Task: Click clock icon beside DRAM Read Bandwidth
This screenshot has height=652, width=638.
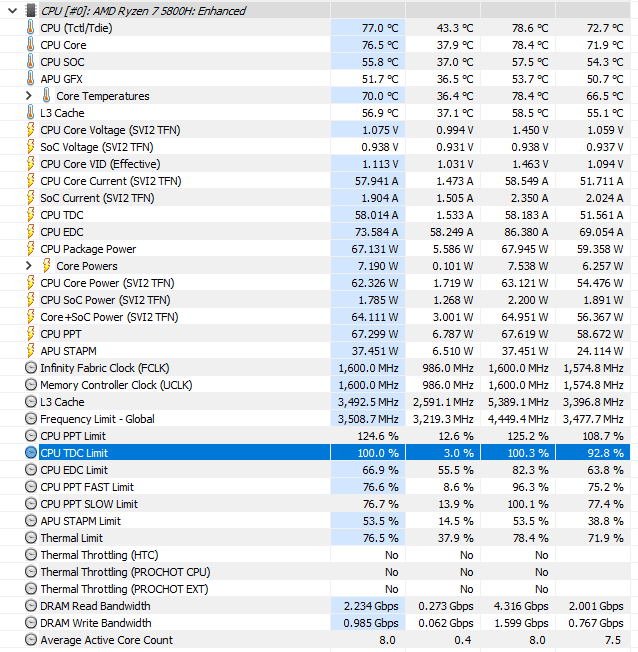Action: tap(31, 606)
